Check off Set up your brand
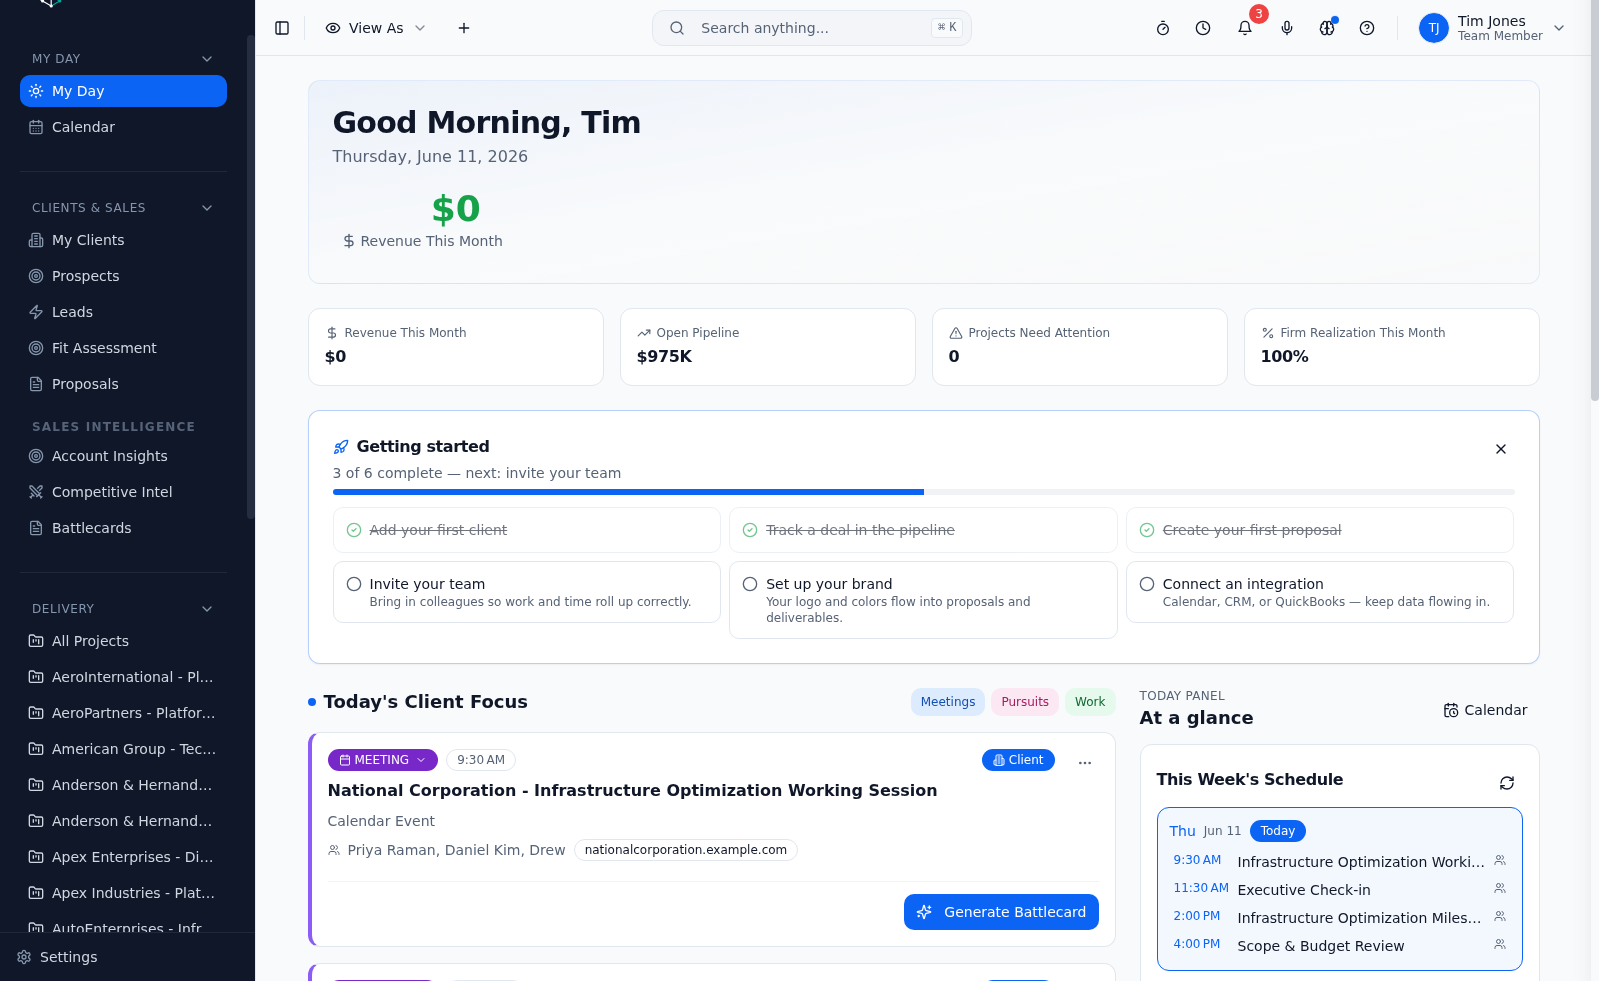This screenshot has height=981, width=1599. pyautogui.click(x=750, y=584)
